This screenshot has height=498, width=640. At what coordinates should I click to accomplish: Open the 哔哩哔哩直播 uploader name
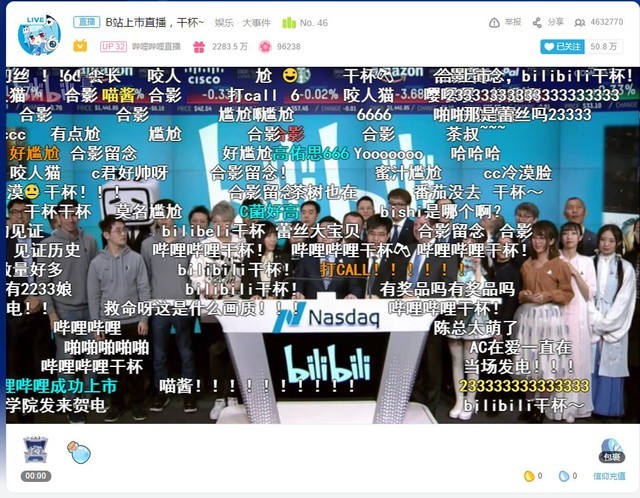click(x=156, y=47)
